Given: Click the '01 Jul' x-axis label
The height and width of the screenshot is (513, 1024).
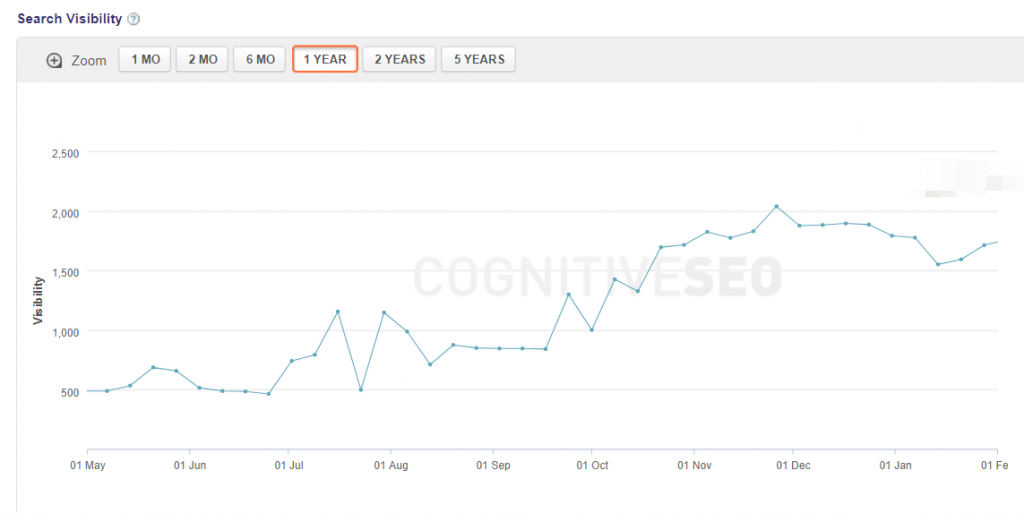Looking at the screenshot, I should 289,465.
